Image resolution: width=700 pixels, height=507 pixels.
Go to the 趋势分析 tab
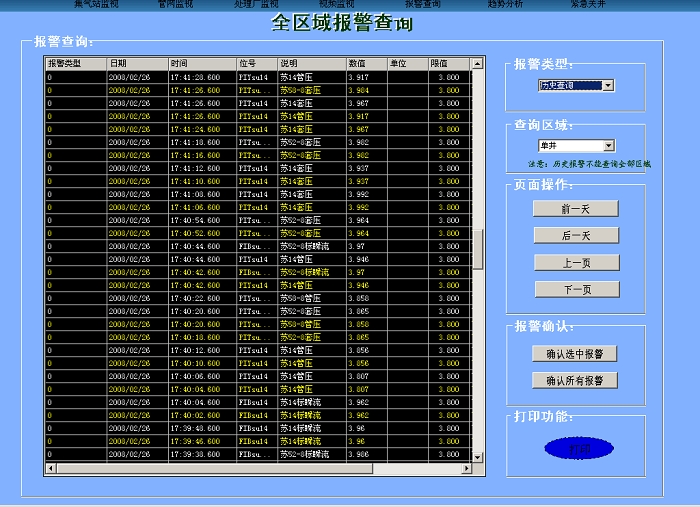pyautogui.click(x=505, y=5)
